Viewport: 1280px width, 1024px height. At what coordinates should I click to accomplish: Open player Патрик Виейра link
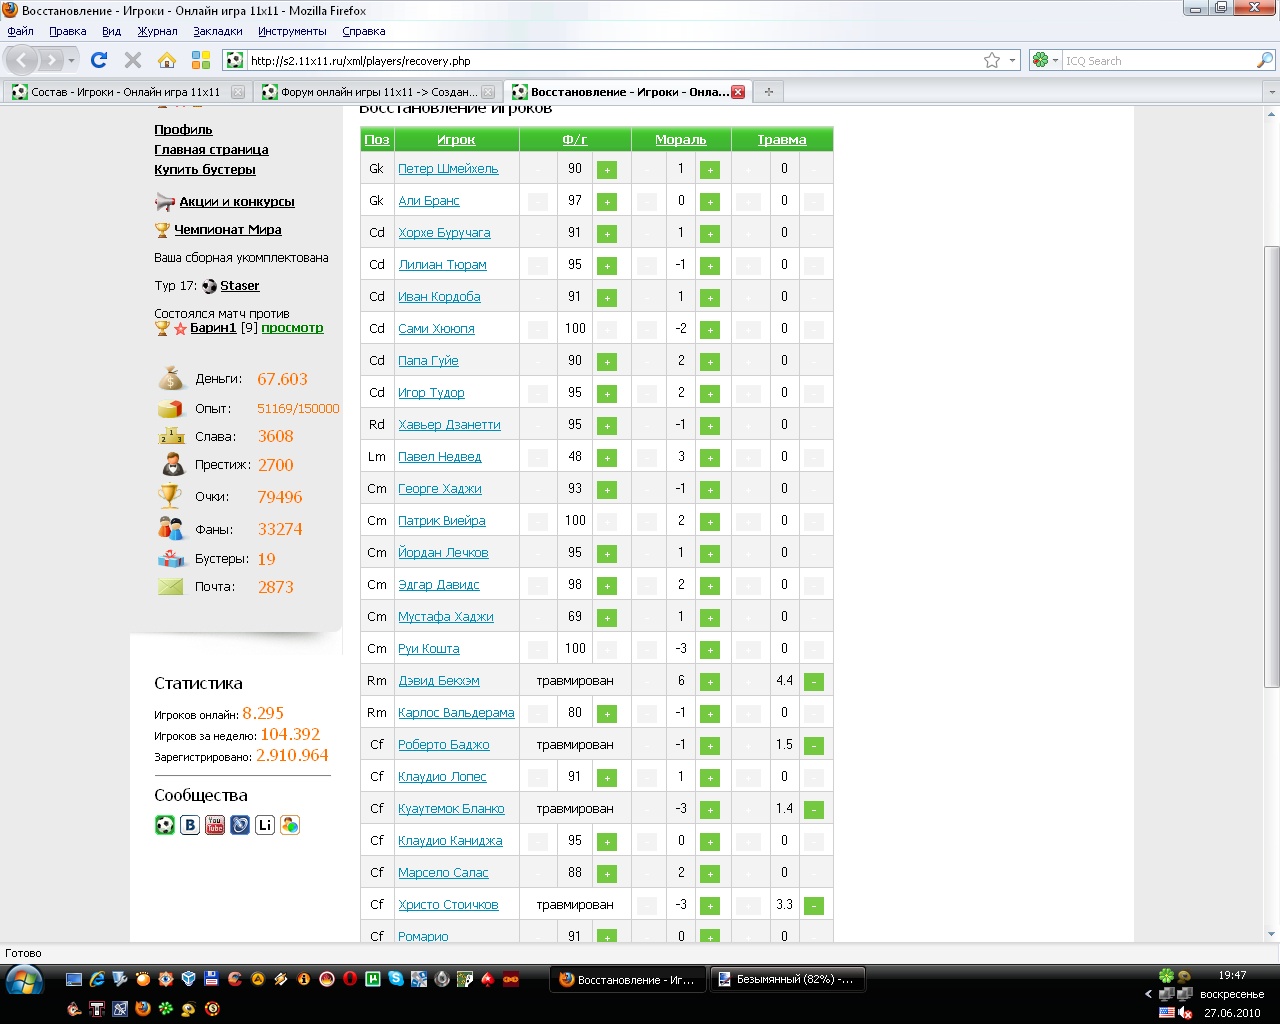(x=442, y=521)
